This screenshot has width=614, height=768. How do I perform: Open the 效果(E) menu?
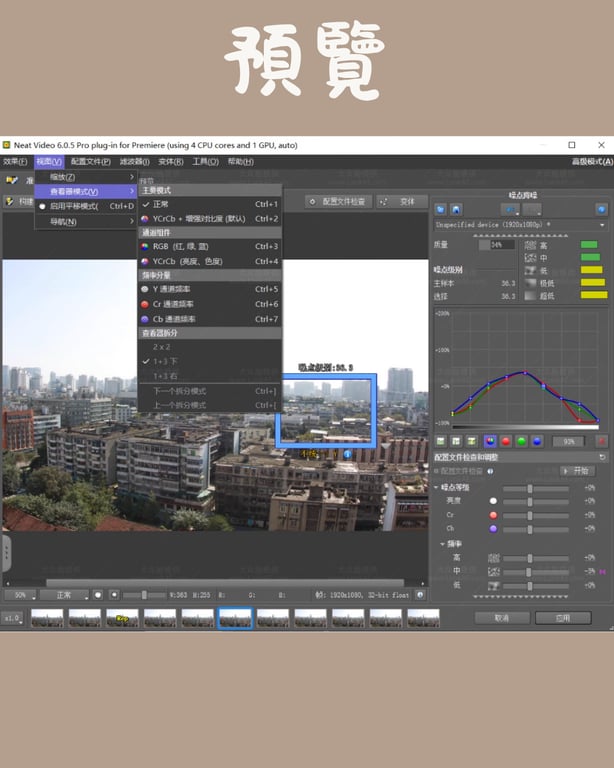pyautogui.click(x=15, y=162)
